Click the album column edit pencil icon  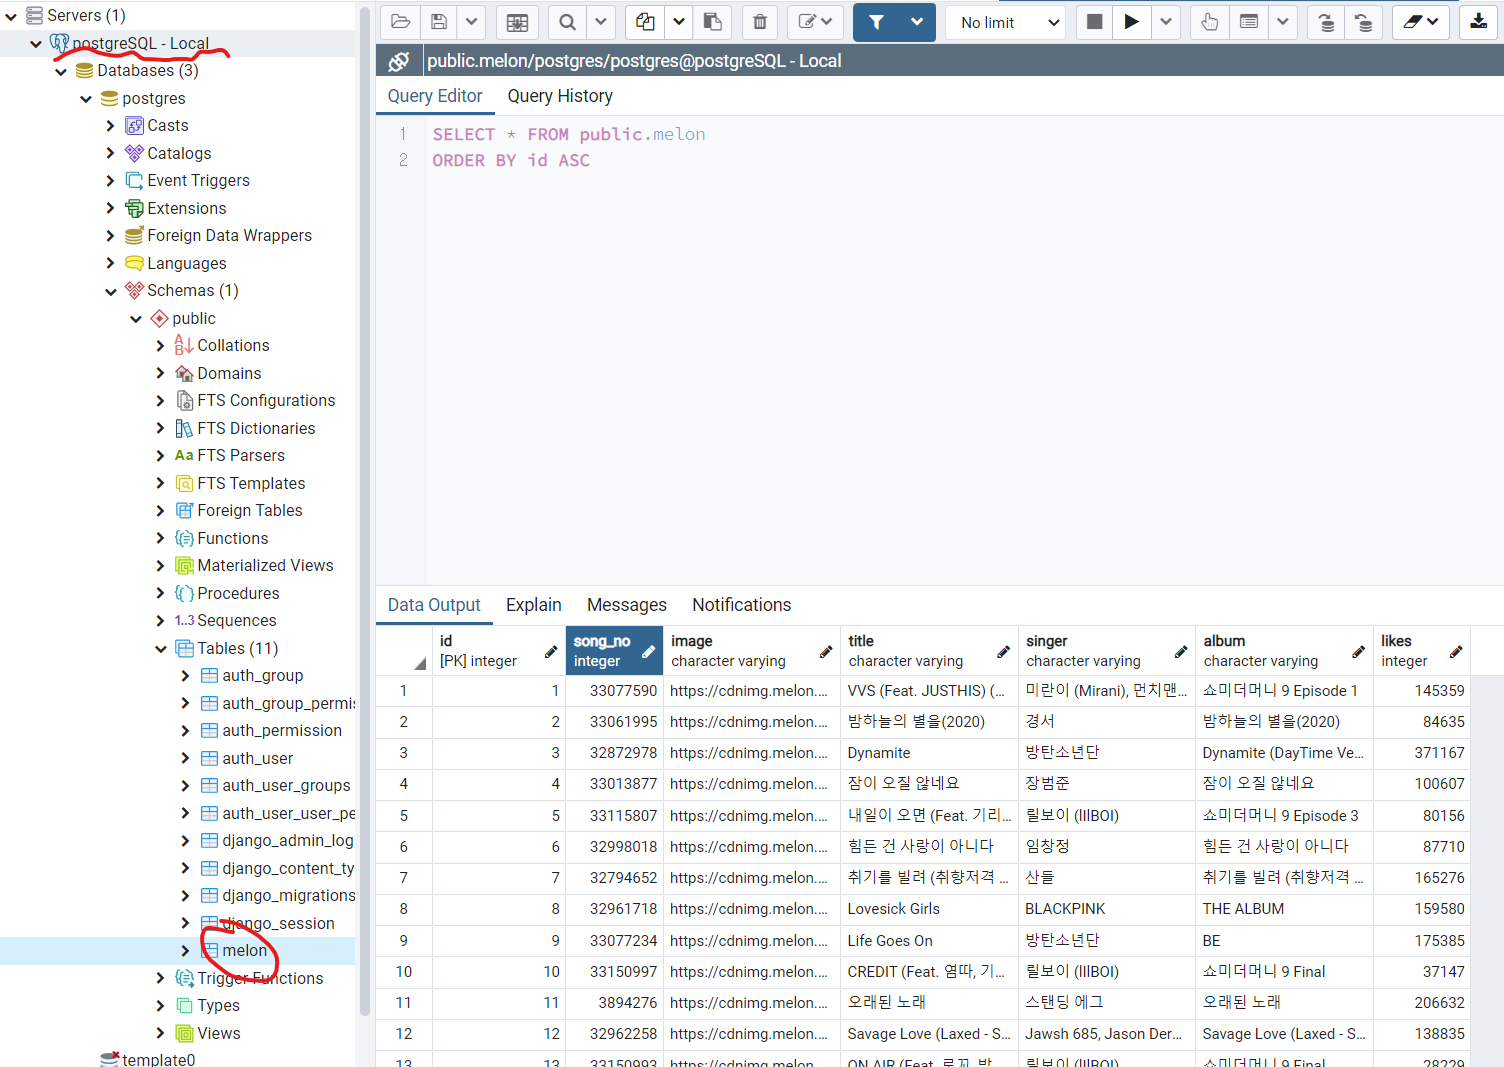1358,652
